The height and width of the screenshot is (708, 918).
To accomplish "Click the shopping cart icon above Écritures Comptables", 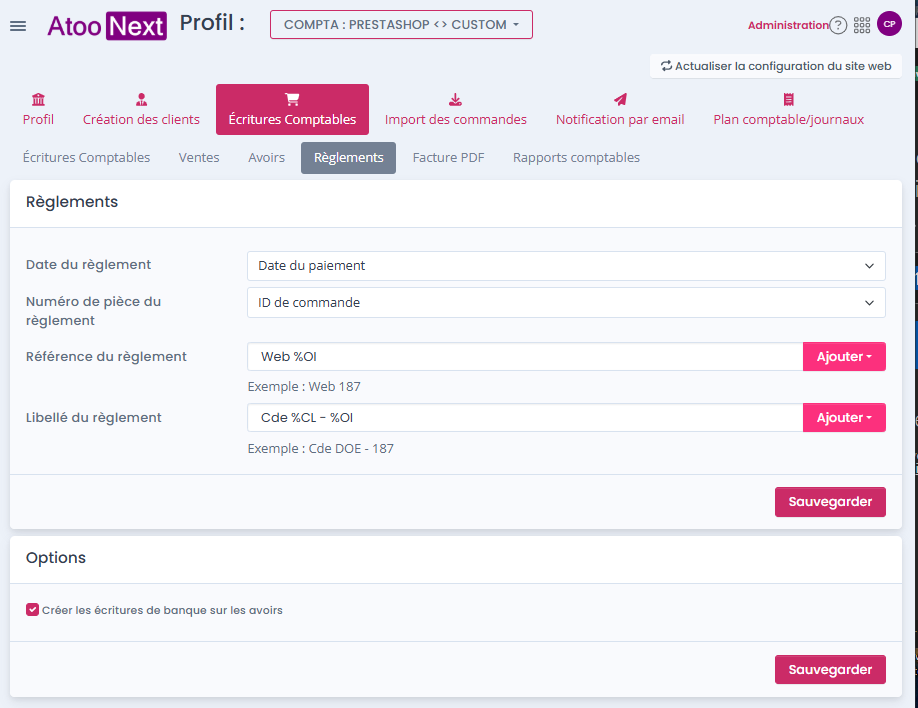I will coord(292,99).
